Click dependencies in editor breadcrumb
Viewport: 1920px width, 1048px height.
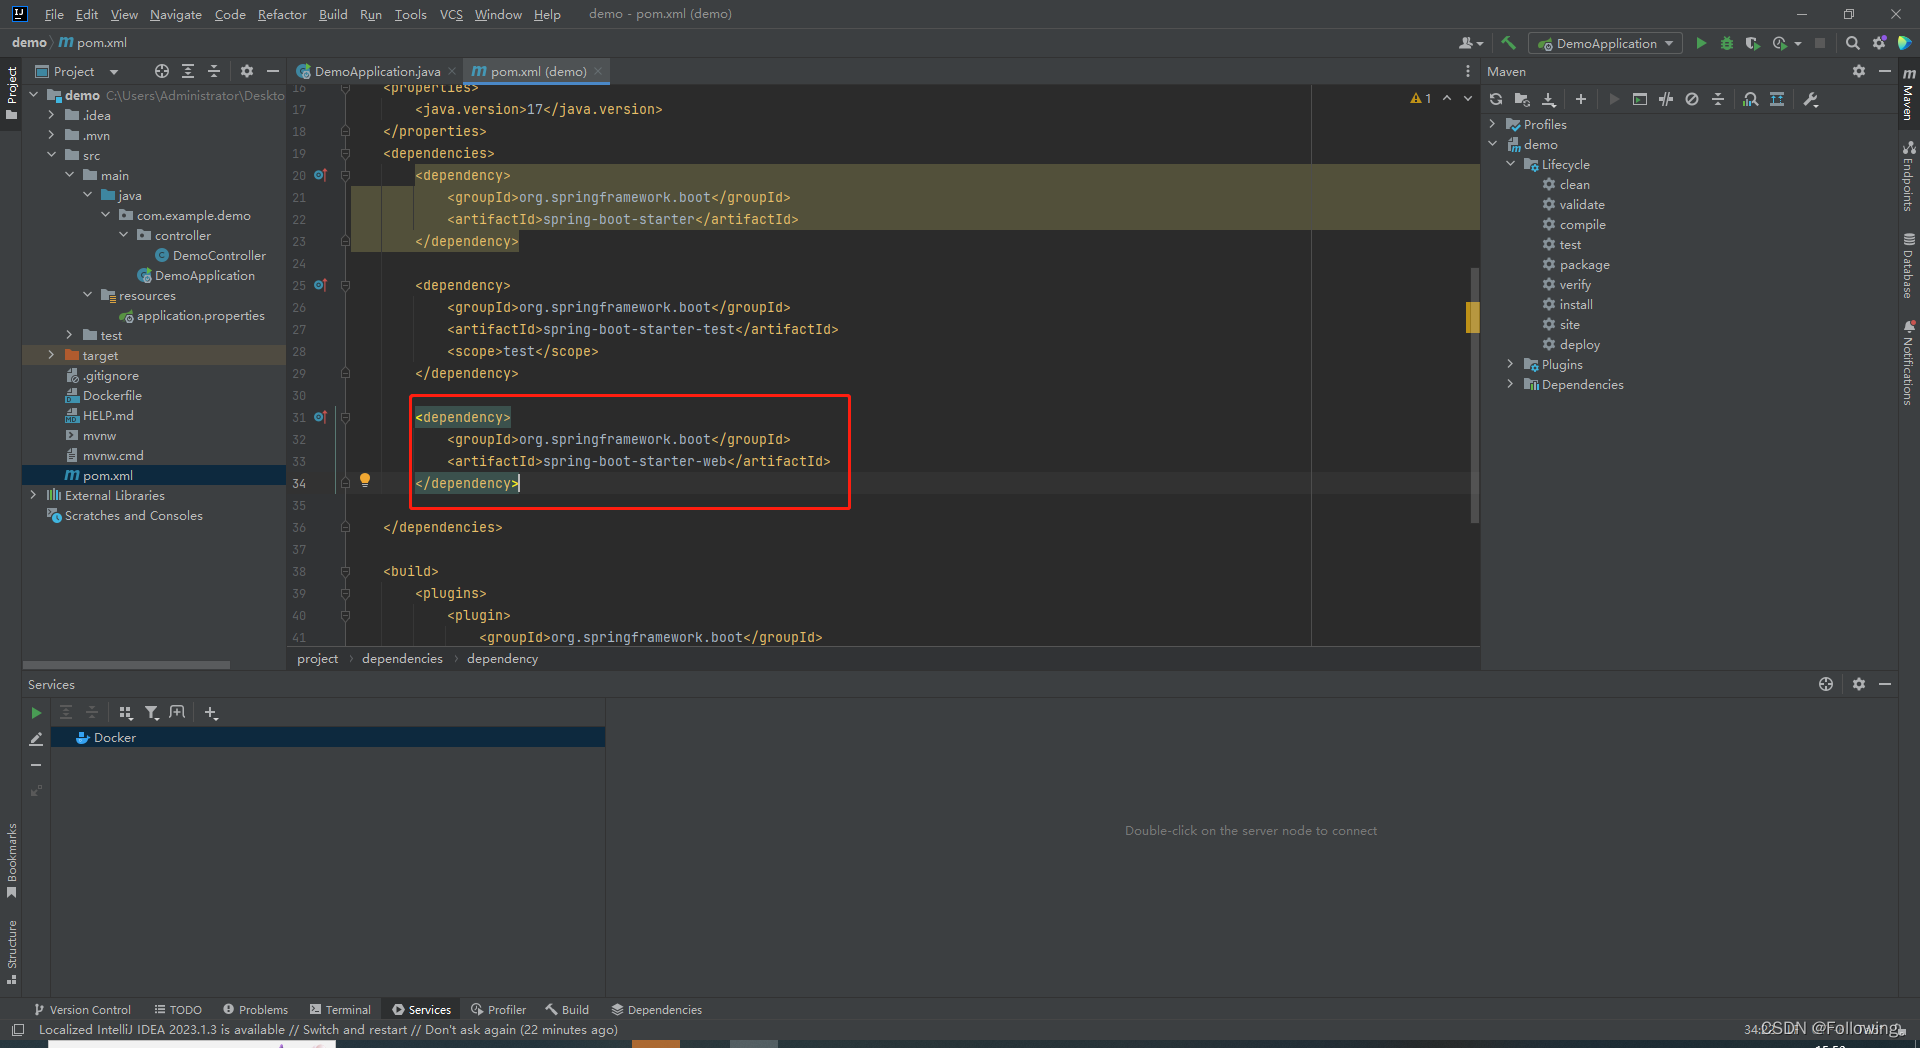pos(402,659)
